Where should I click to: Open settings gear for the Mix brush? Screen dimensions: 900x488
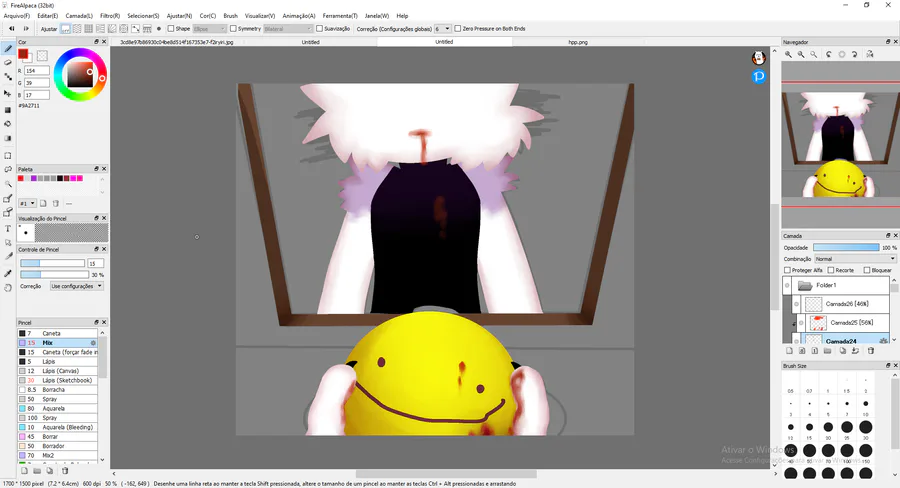93,343
